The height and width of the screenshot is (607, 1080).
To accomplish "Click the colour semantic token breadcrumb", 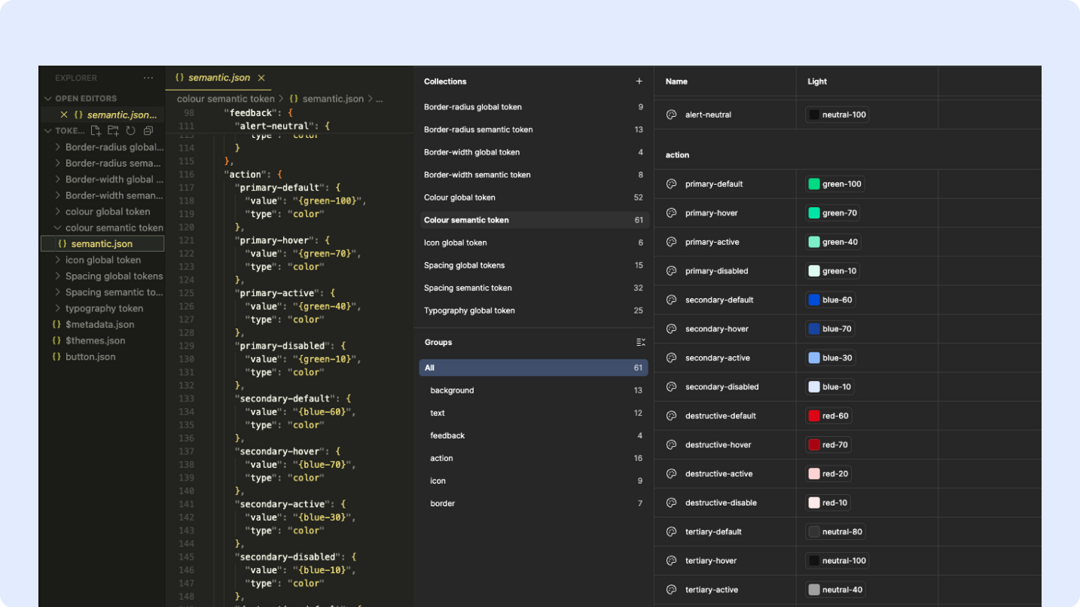I will click(x=225, y=99).
